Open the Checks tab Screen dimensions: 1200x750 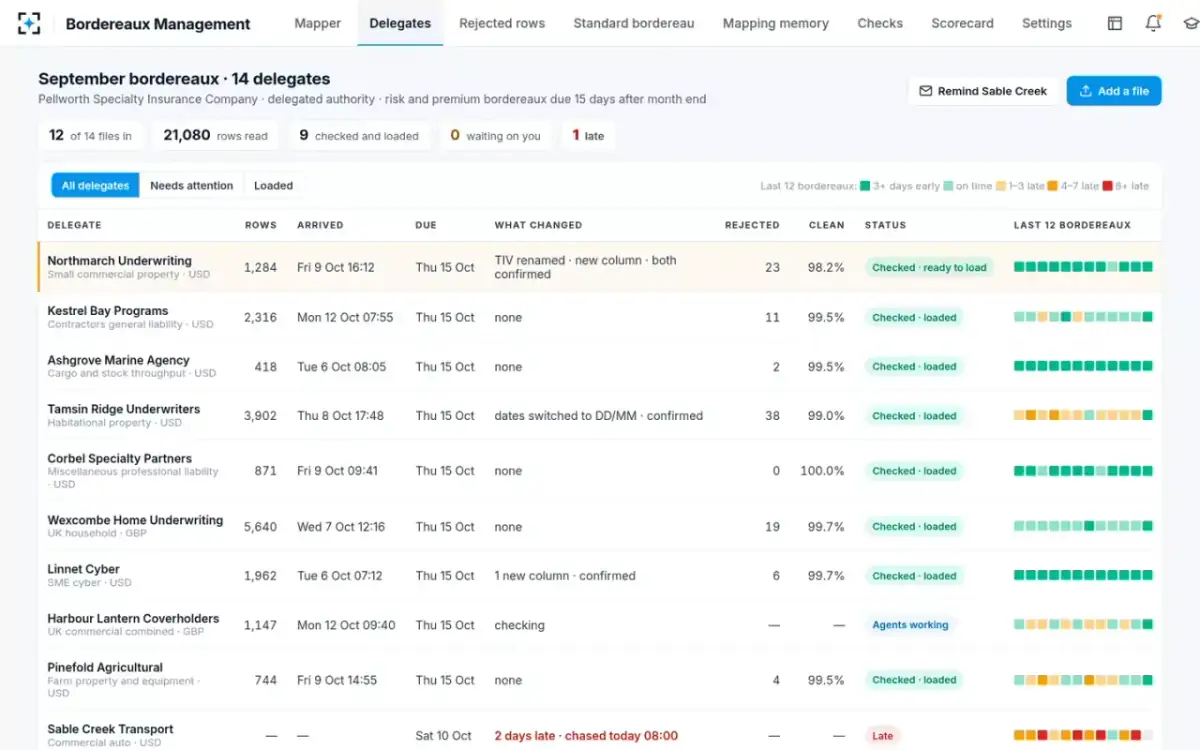[x=880, y=23]
